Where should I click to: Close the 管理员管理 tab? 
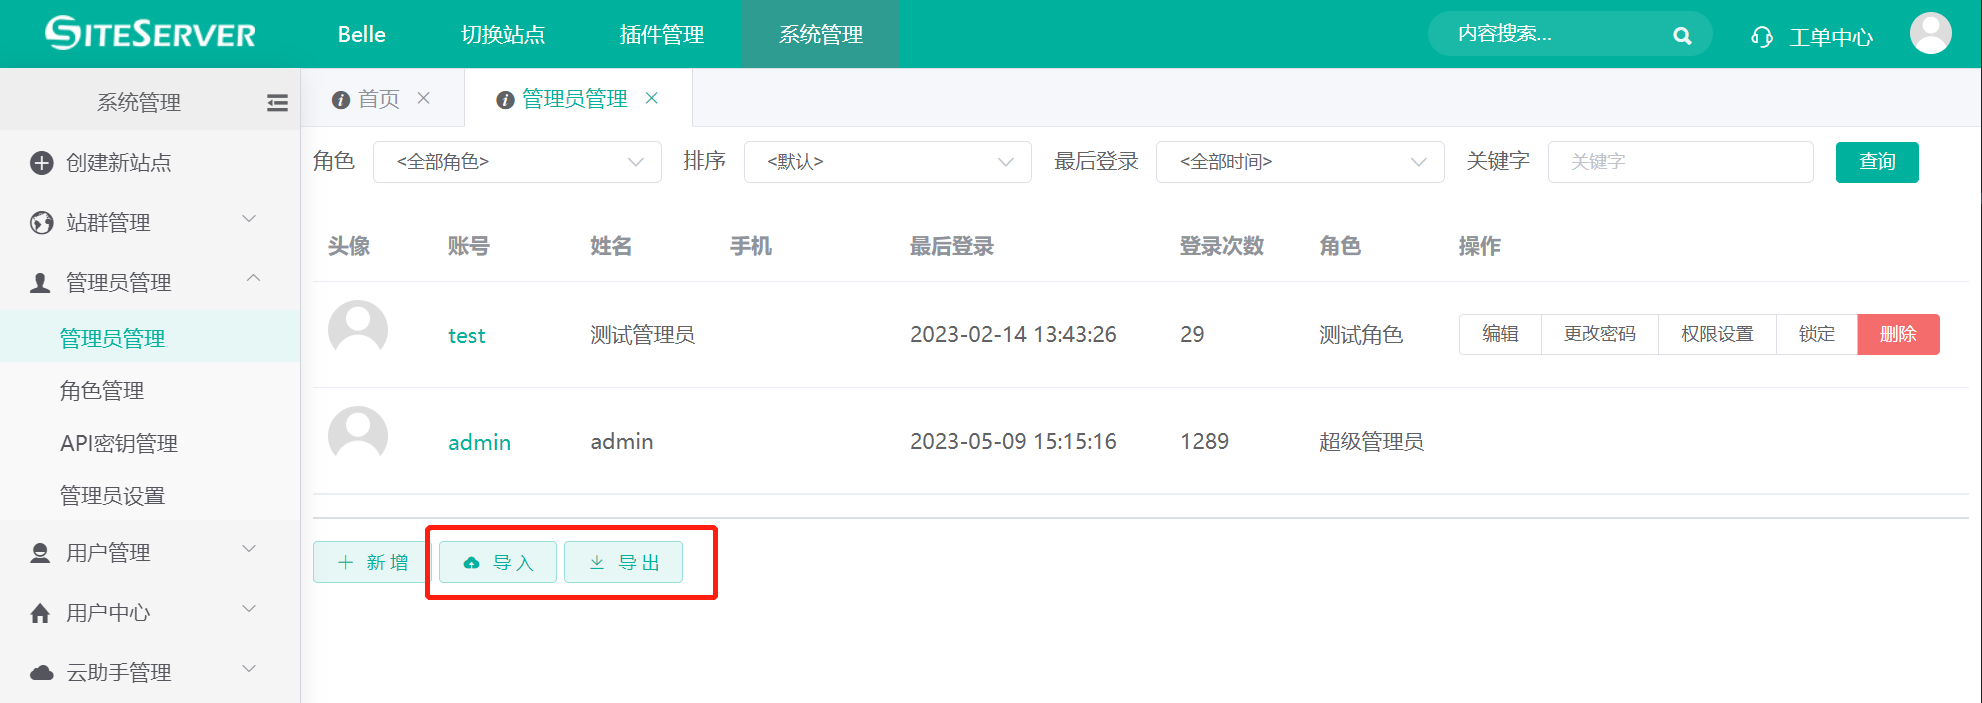[652, 98]
